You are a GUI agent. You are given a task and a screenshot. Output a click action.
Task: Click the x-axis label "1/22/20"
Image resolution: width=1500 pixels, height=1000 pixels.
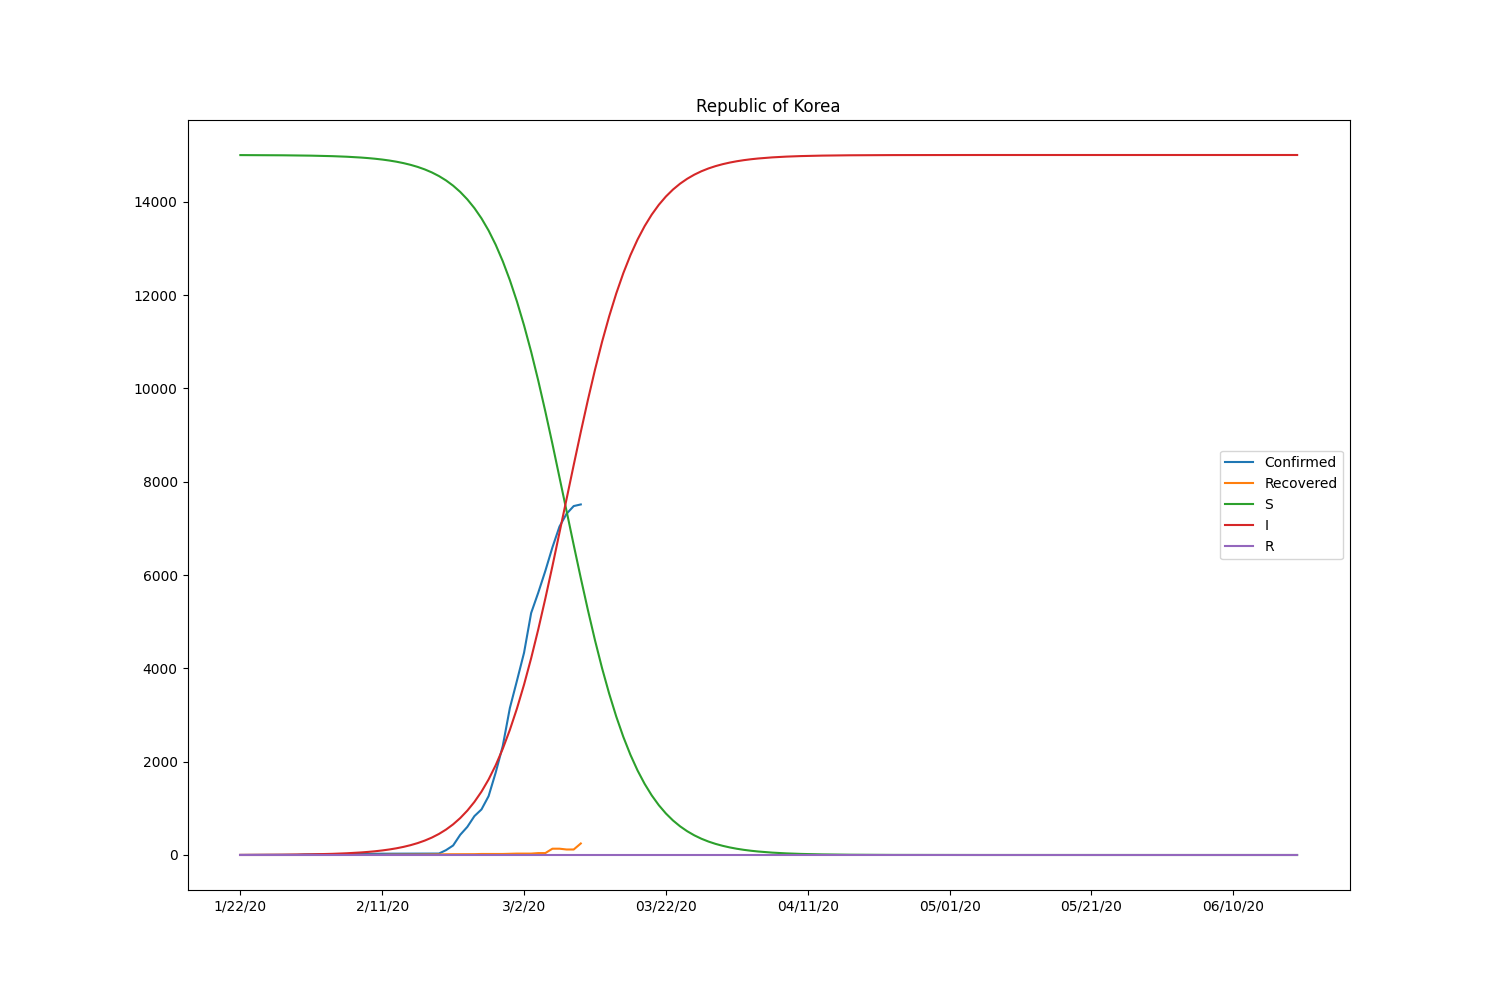[240, 906]
